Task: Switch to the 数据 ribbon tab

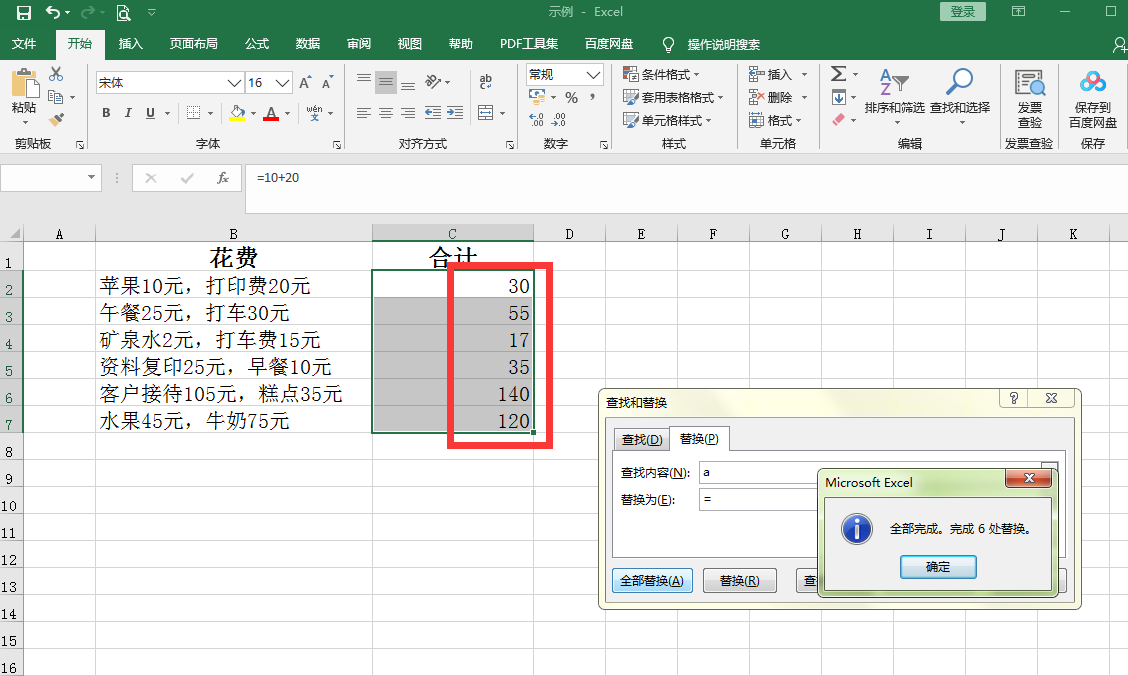Action: pyautogui.click(x=308, y=44)
